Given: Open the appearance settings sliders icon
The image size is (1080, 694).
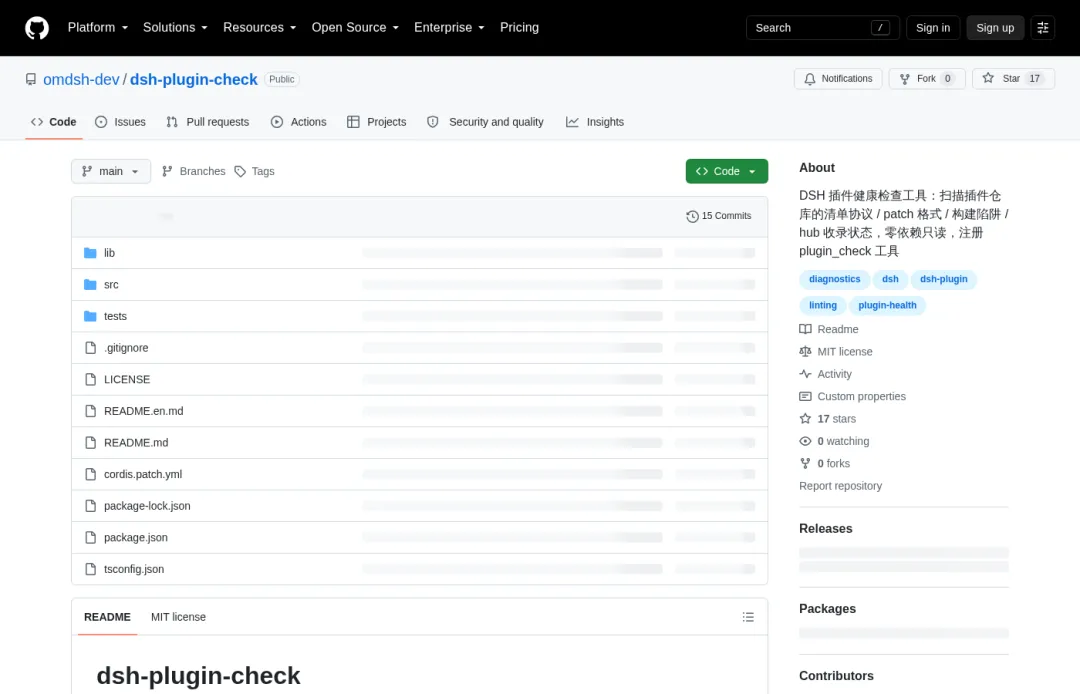Looking at the screenshot, I should pyautogui.click(x=1042, y=28).
